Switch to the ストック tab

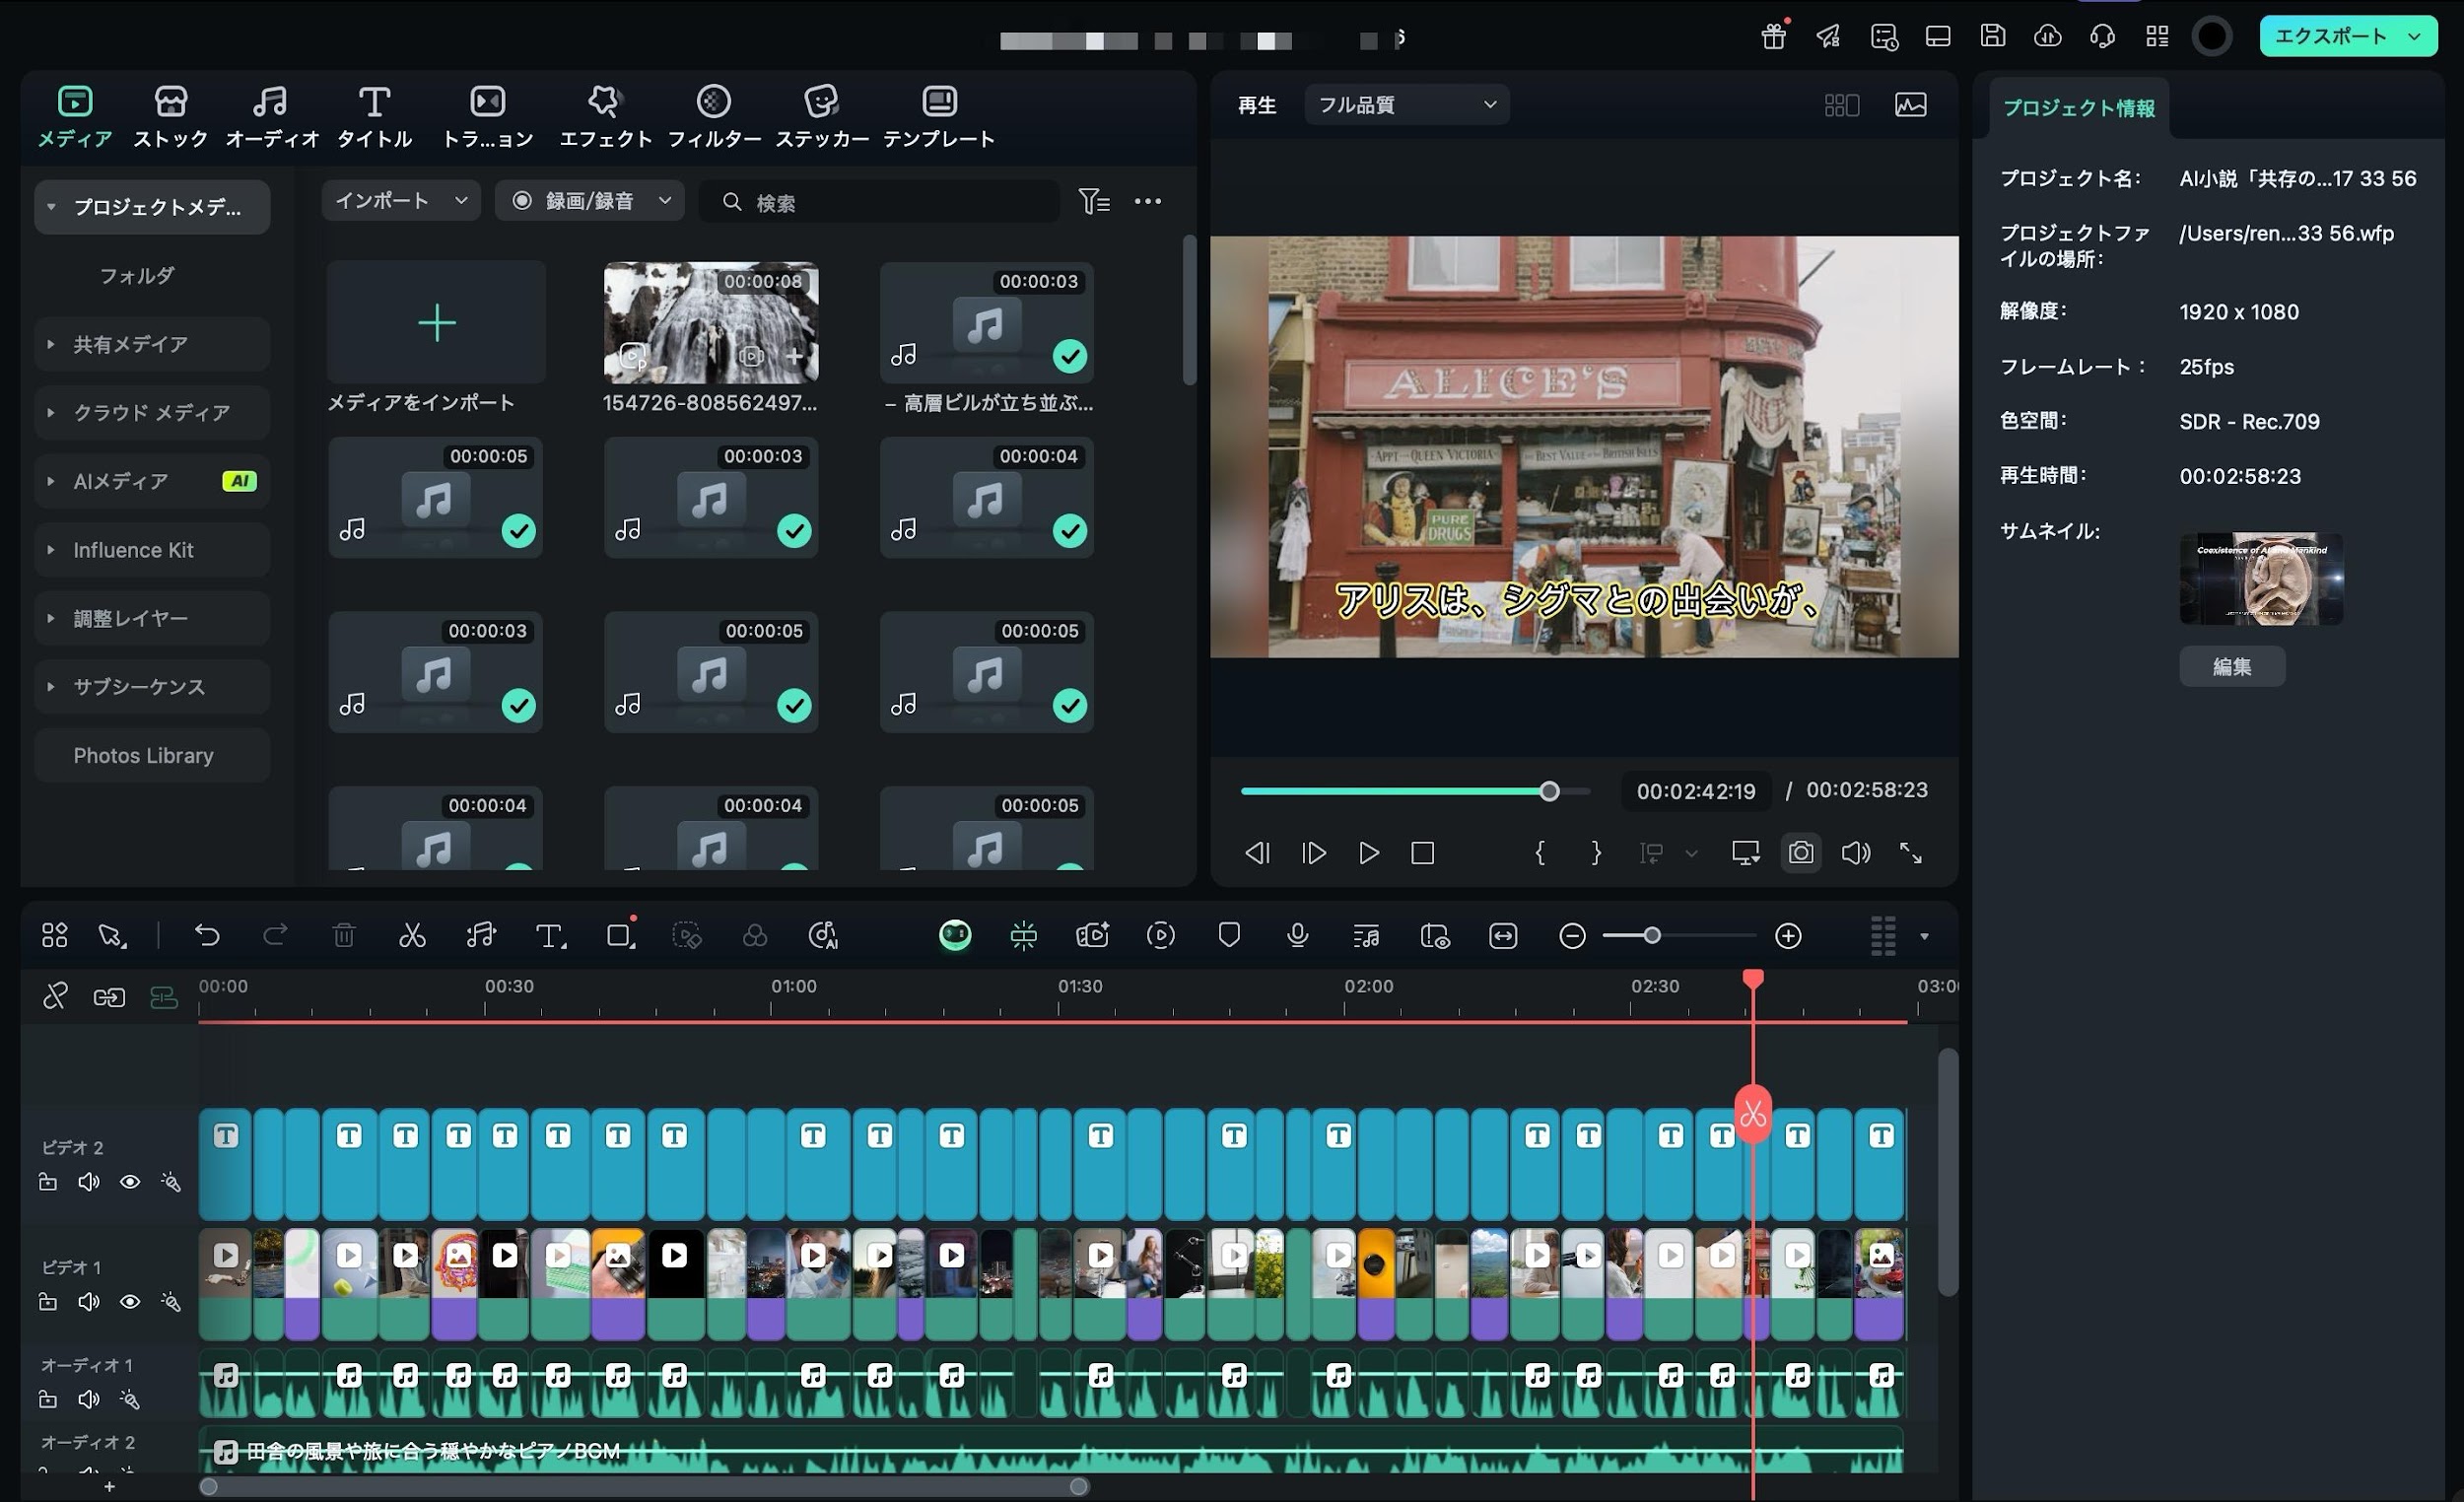[171, 117]
